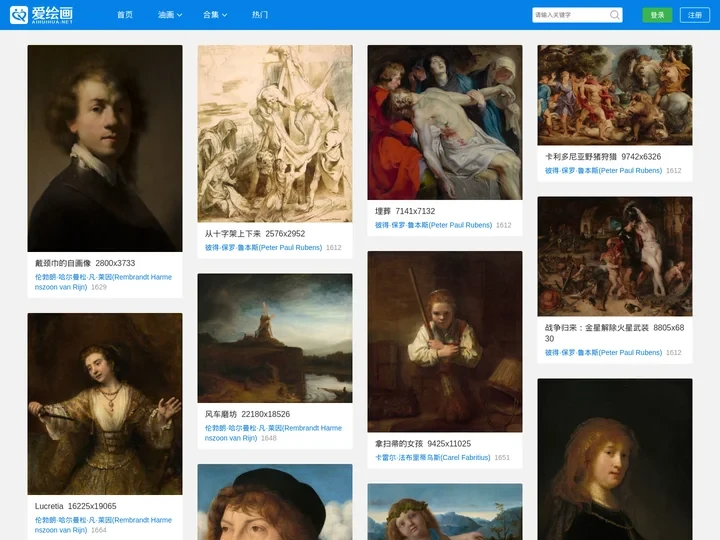720x540 pixels.
Task: Open the 风车磨坊 landscape thumbnail
Action: click(x=275, y=338)
